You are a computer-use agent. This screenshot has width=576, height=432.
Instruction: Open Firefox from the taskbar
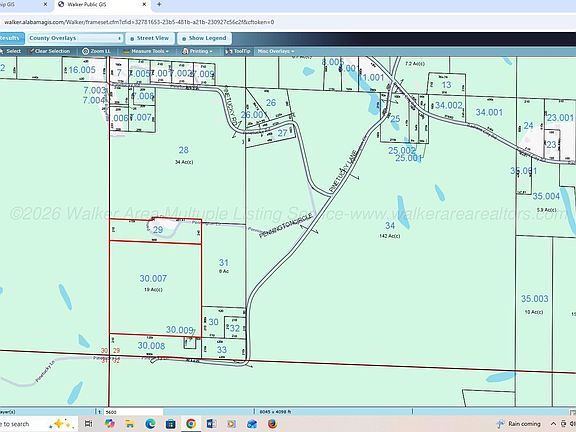point(273,424)
